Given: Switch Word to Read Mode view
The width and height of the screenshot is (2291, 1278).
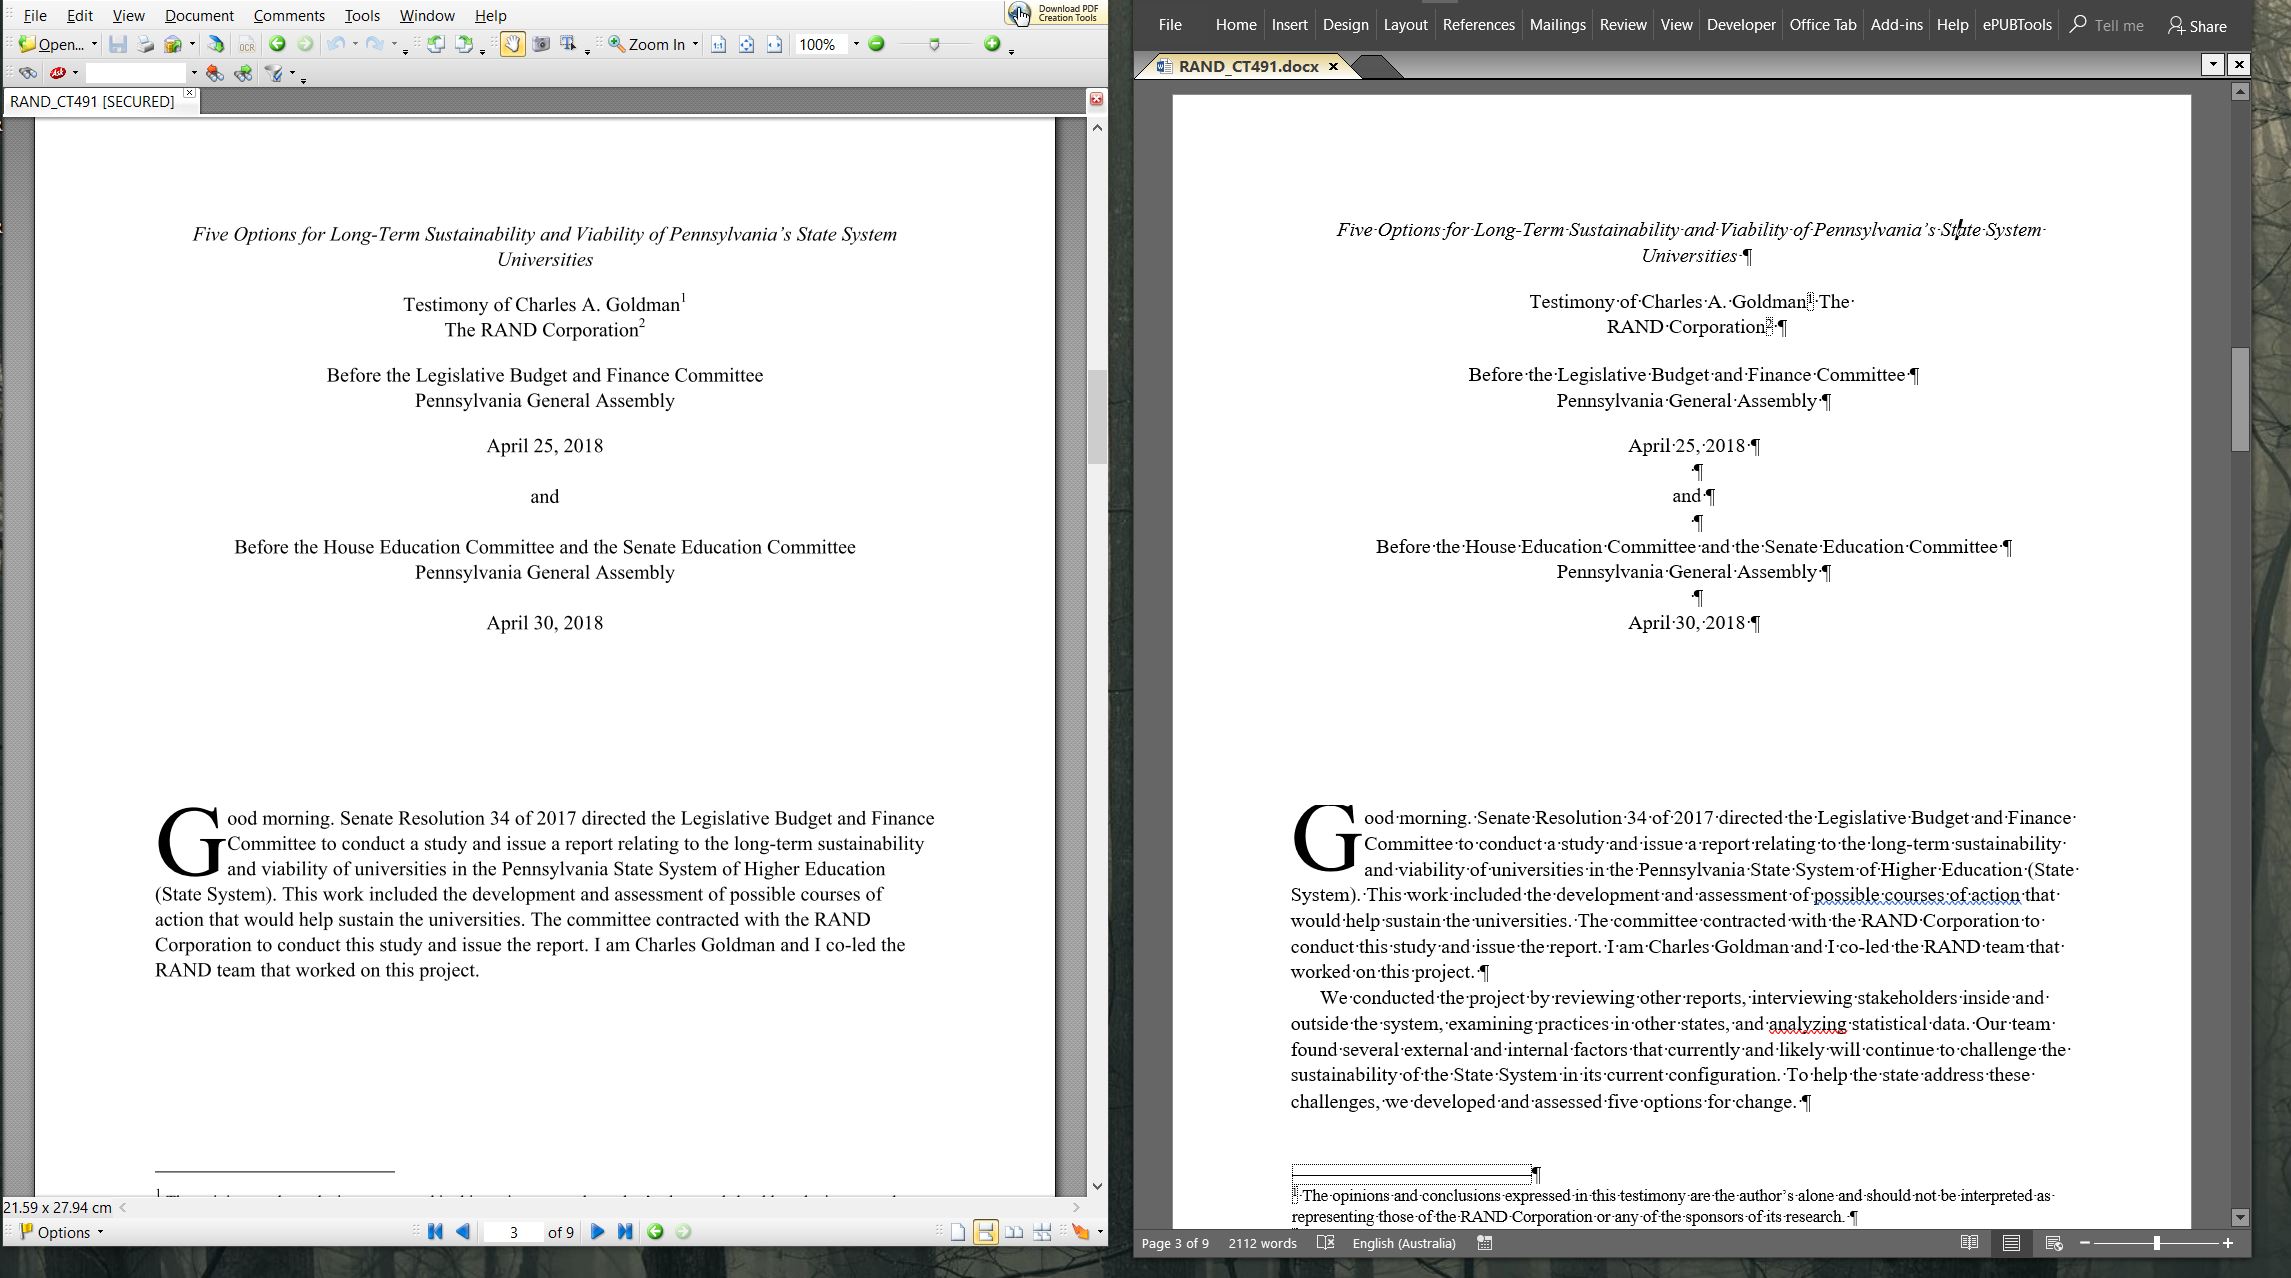Looking at the screenshot, I should tap(1969, 1243).
